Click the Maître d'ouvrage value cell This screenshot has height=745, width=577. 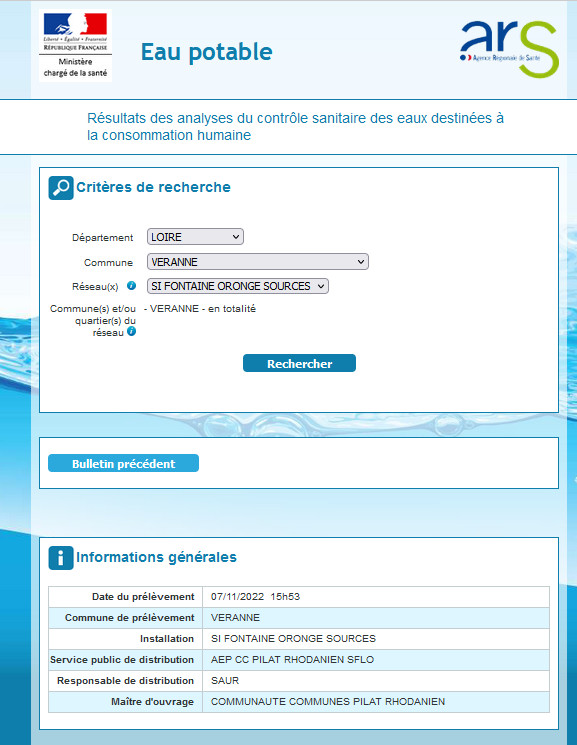point(376,702)
